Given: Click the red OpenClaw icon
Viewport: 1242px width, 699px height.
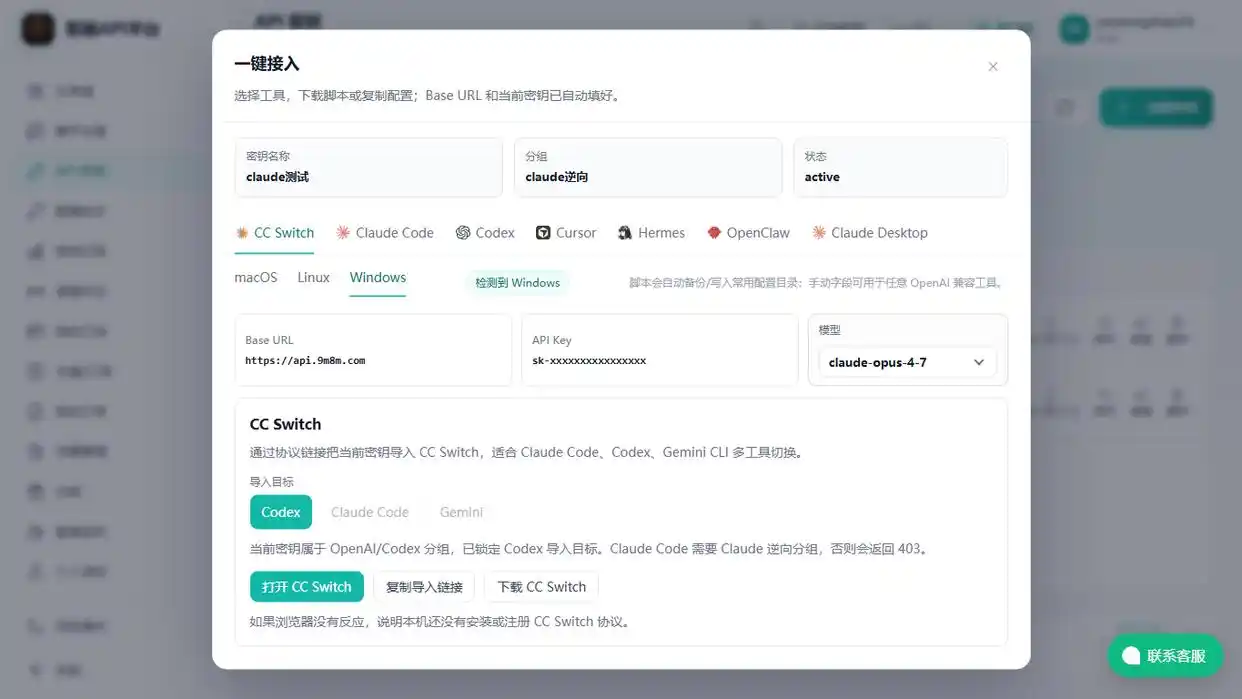Looking at the screenshot, I should click(x=714, y=233).
